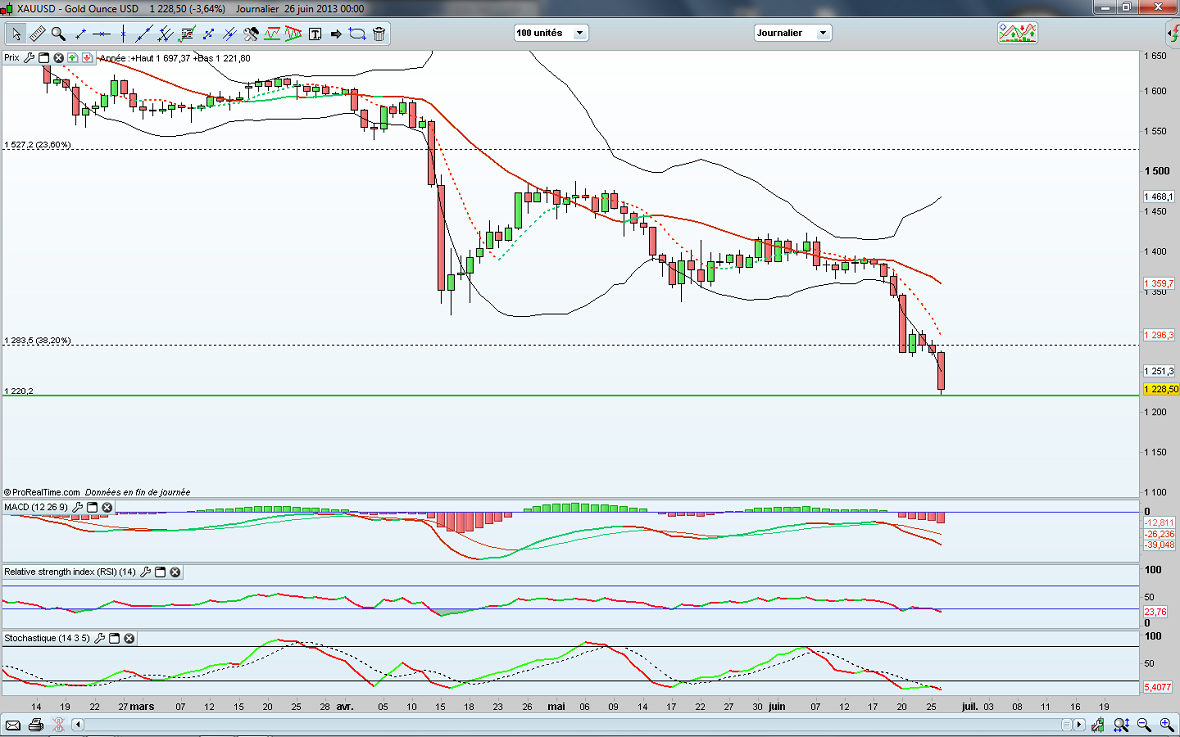The height and width of the screenshot is (737, 1180).
Task: Expand the side panel arrow at right edge
Action: [1172, 33]
